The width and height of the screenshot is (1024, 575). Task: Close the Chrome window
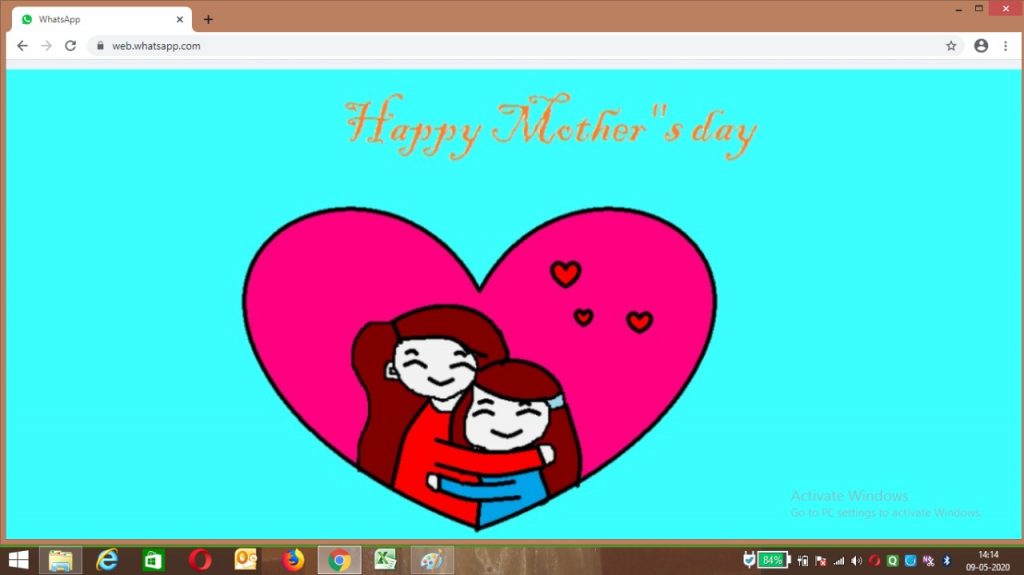(1006, 8)
